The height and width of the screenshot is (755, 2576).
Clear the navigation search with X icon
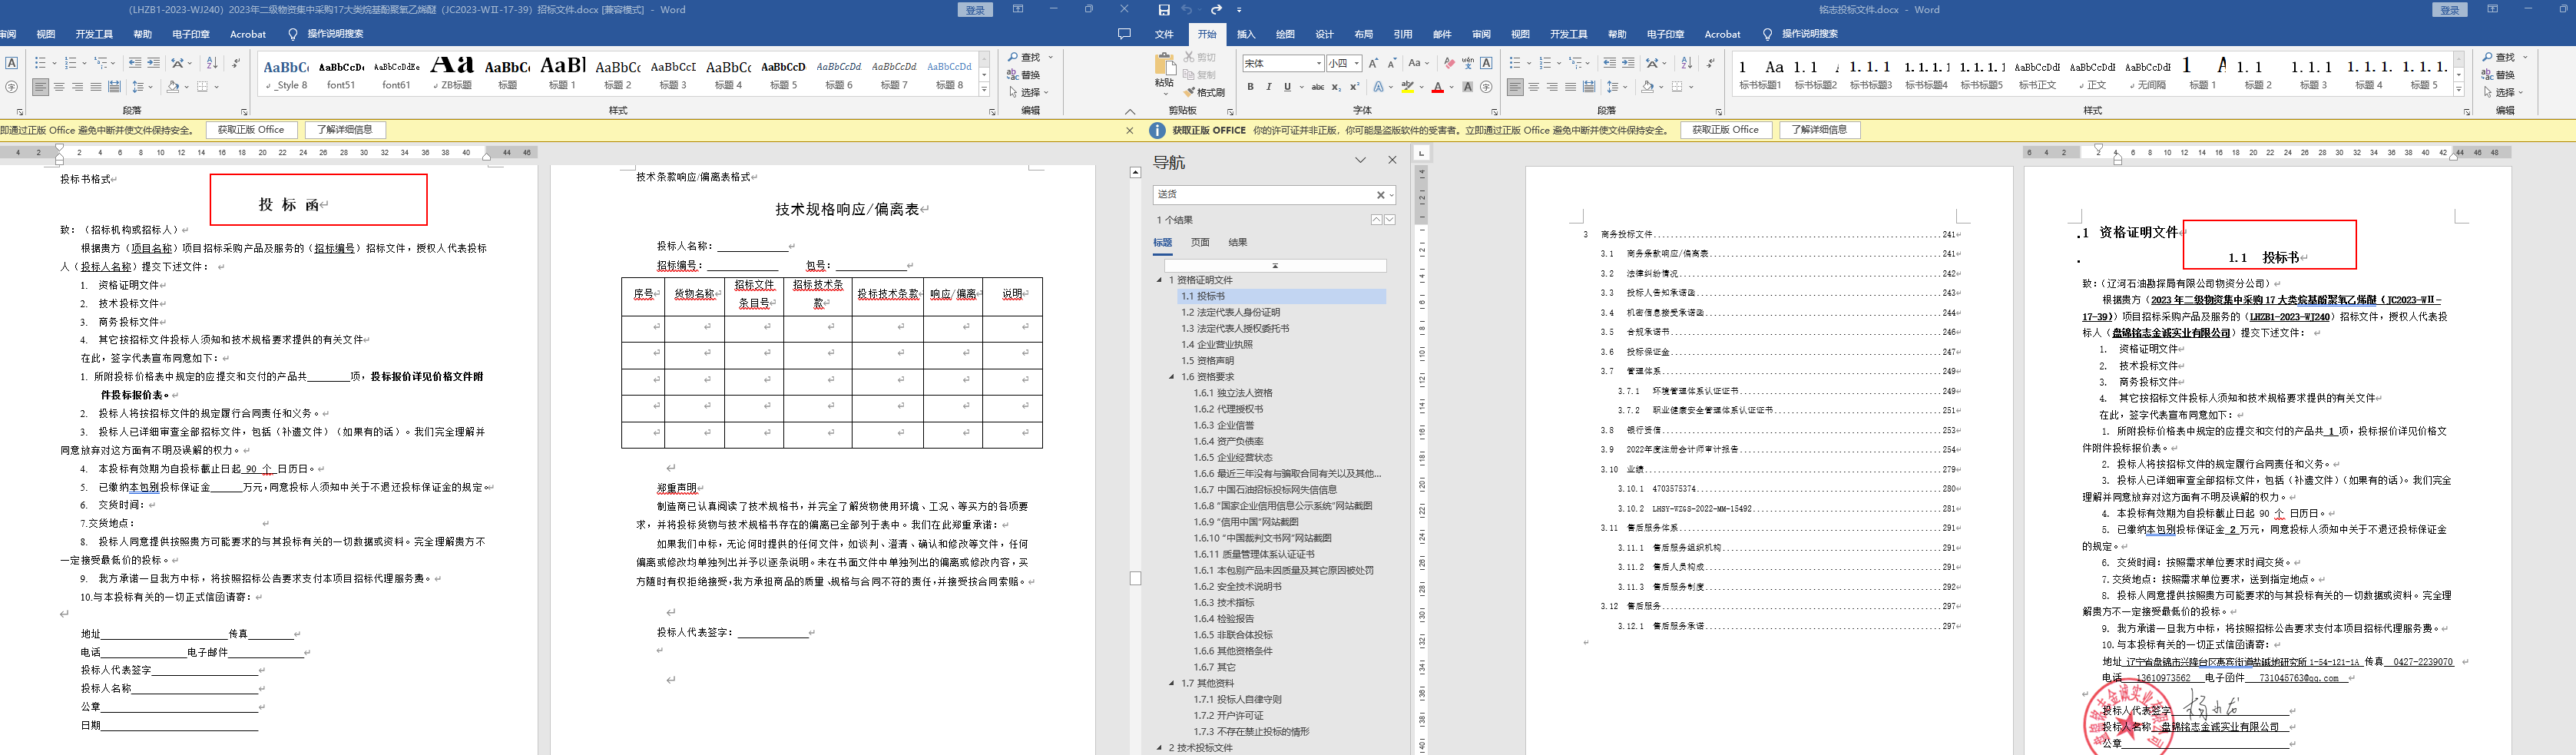coord(1380,195)
